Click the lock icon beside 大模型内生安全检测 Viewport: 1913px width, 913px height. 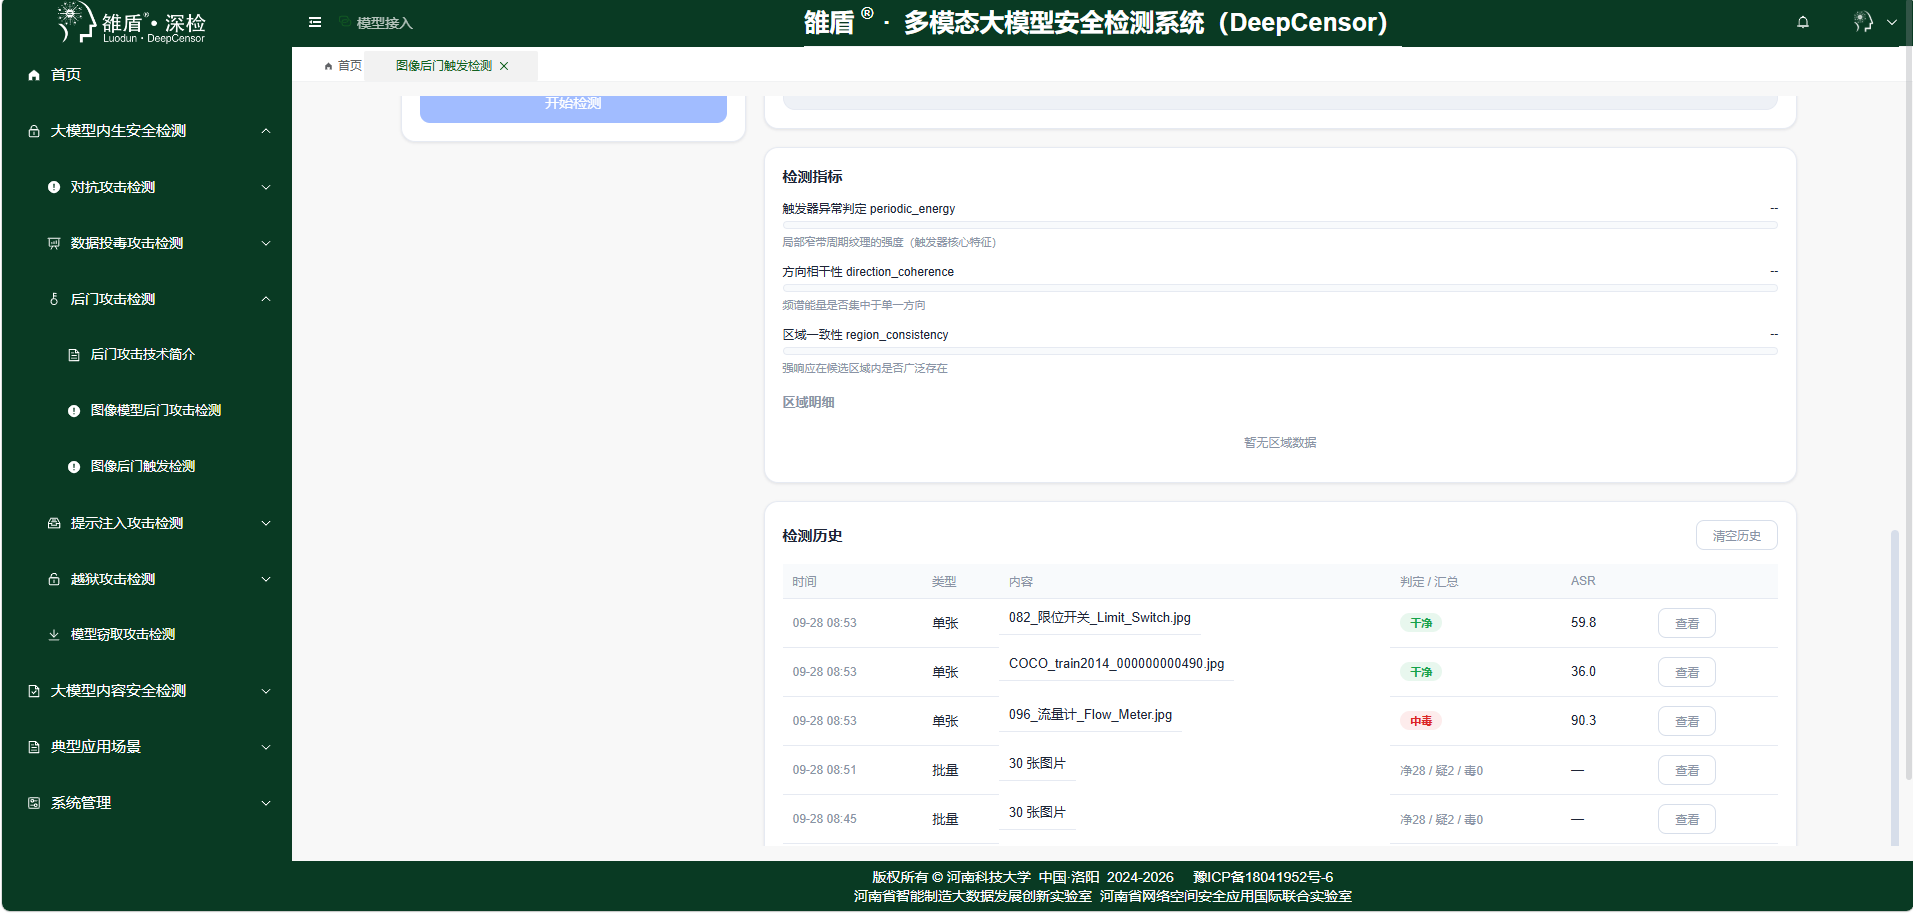pyautogui.click(x=34, y=131)
